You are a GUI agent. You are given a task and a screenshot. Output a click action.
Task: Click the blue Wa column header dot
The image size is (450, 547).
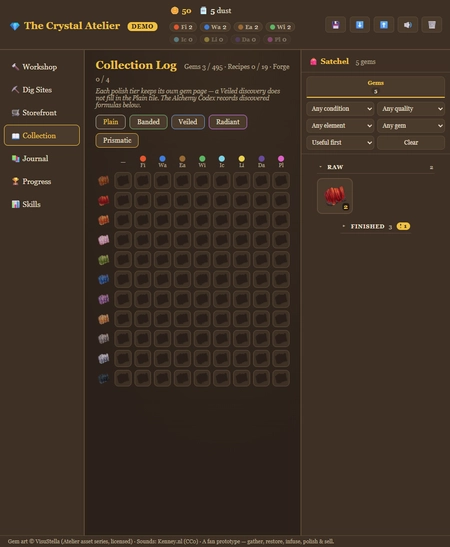coord(163,159)
